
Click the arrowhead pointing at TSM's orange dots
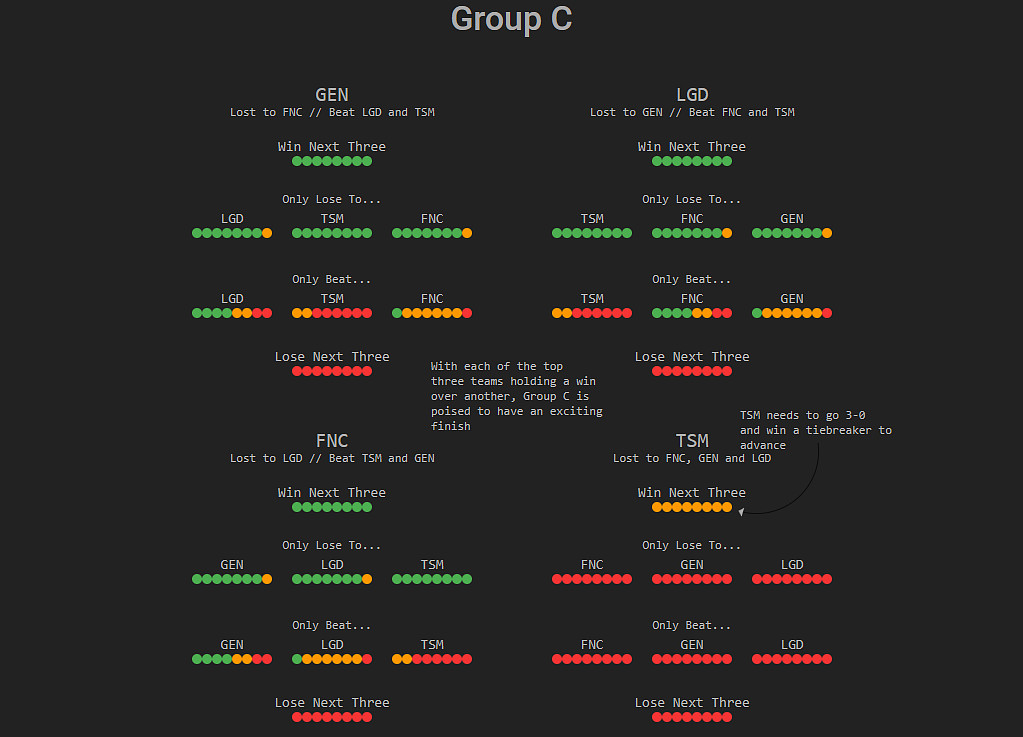741,512
